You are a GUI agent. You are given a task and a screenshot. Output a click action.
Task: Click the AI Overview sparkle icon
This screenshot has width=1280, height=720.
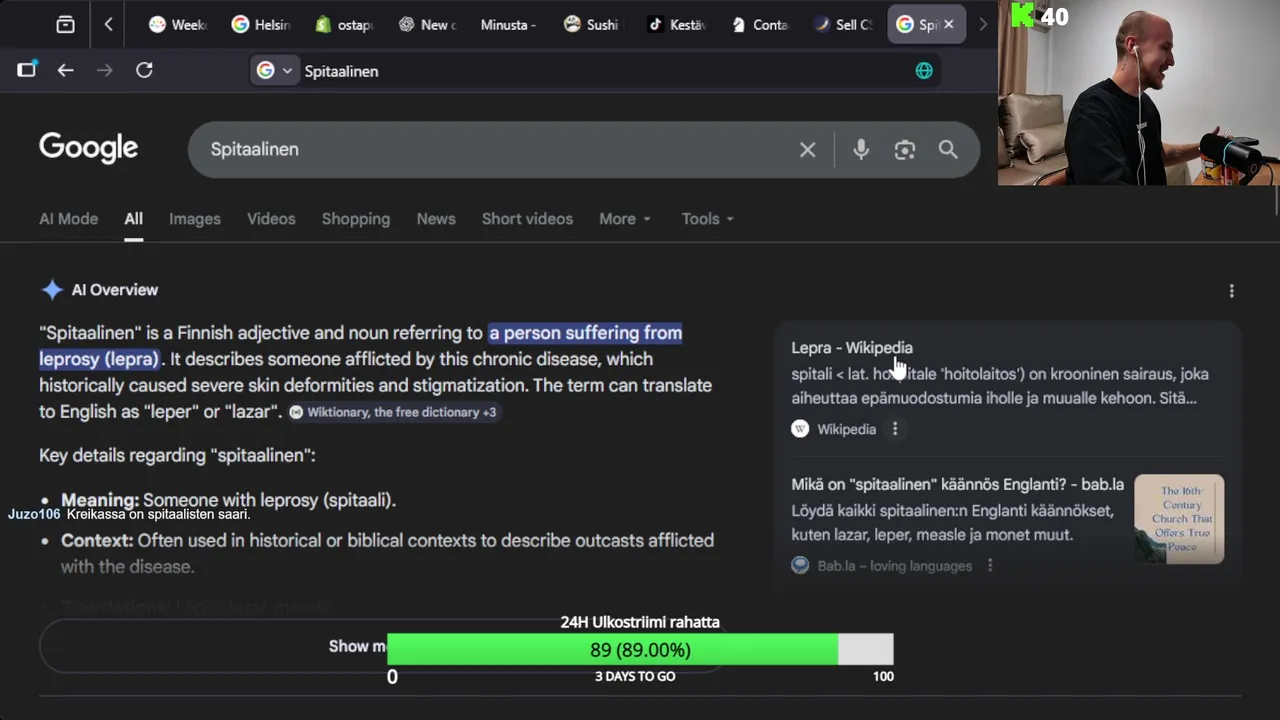click(52, 290)
